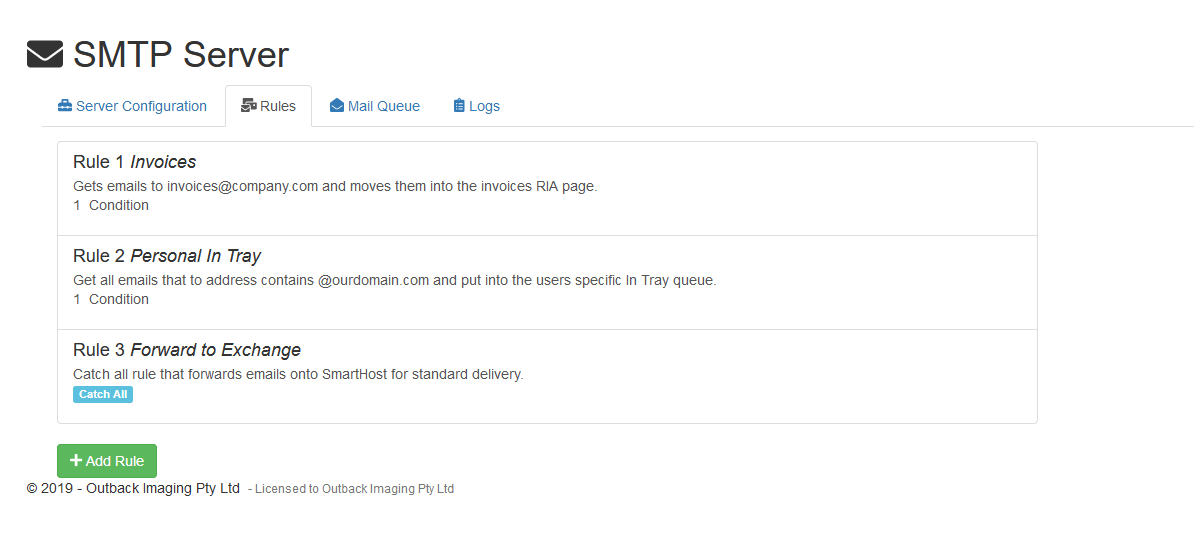This screenshot has height=557, width=1194.
Task: Select the Rules tab label
Action: [278, 106]
